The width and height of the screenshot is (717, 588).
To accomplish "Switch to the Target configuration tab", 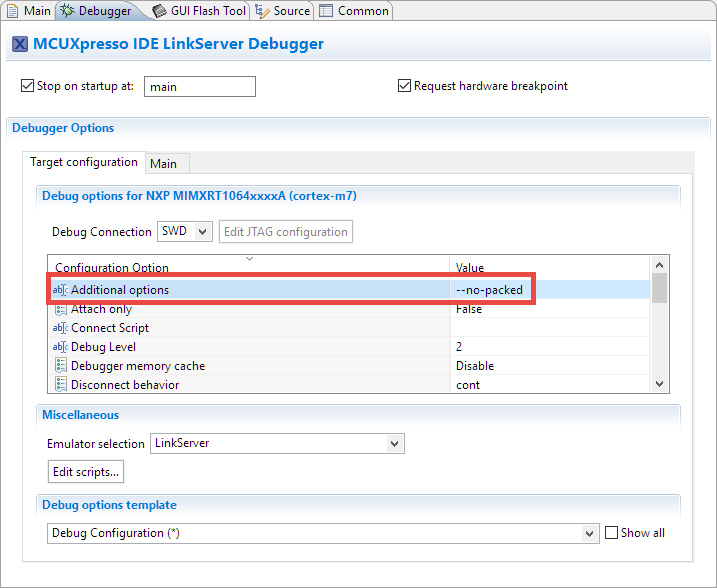I will [84, 162].
